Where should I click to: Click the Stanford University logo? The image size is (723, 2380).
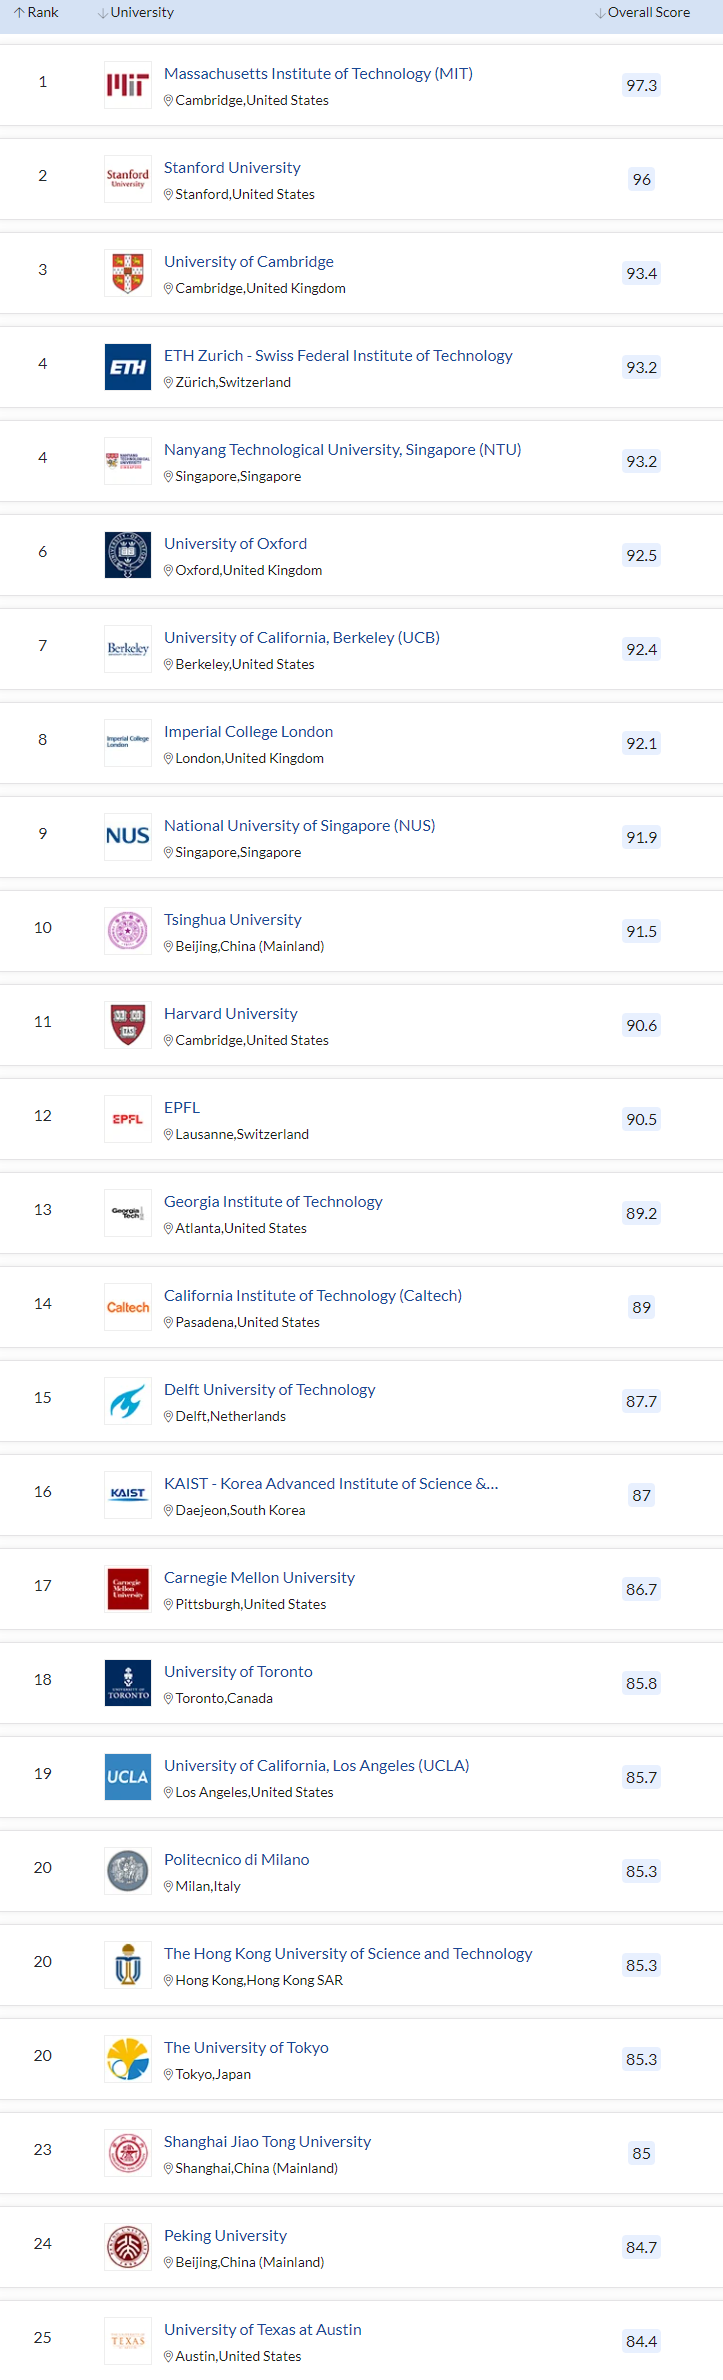tap(128, 179)
